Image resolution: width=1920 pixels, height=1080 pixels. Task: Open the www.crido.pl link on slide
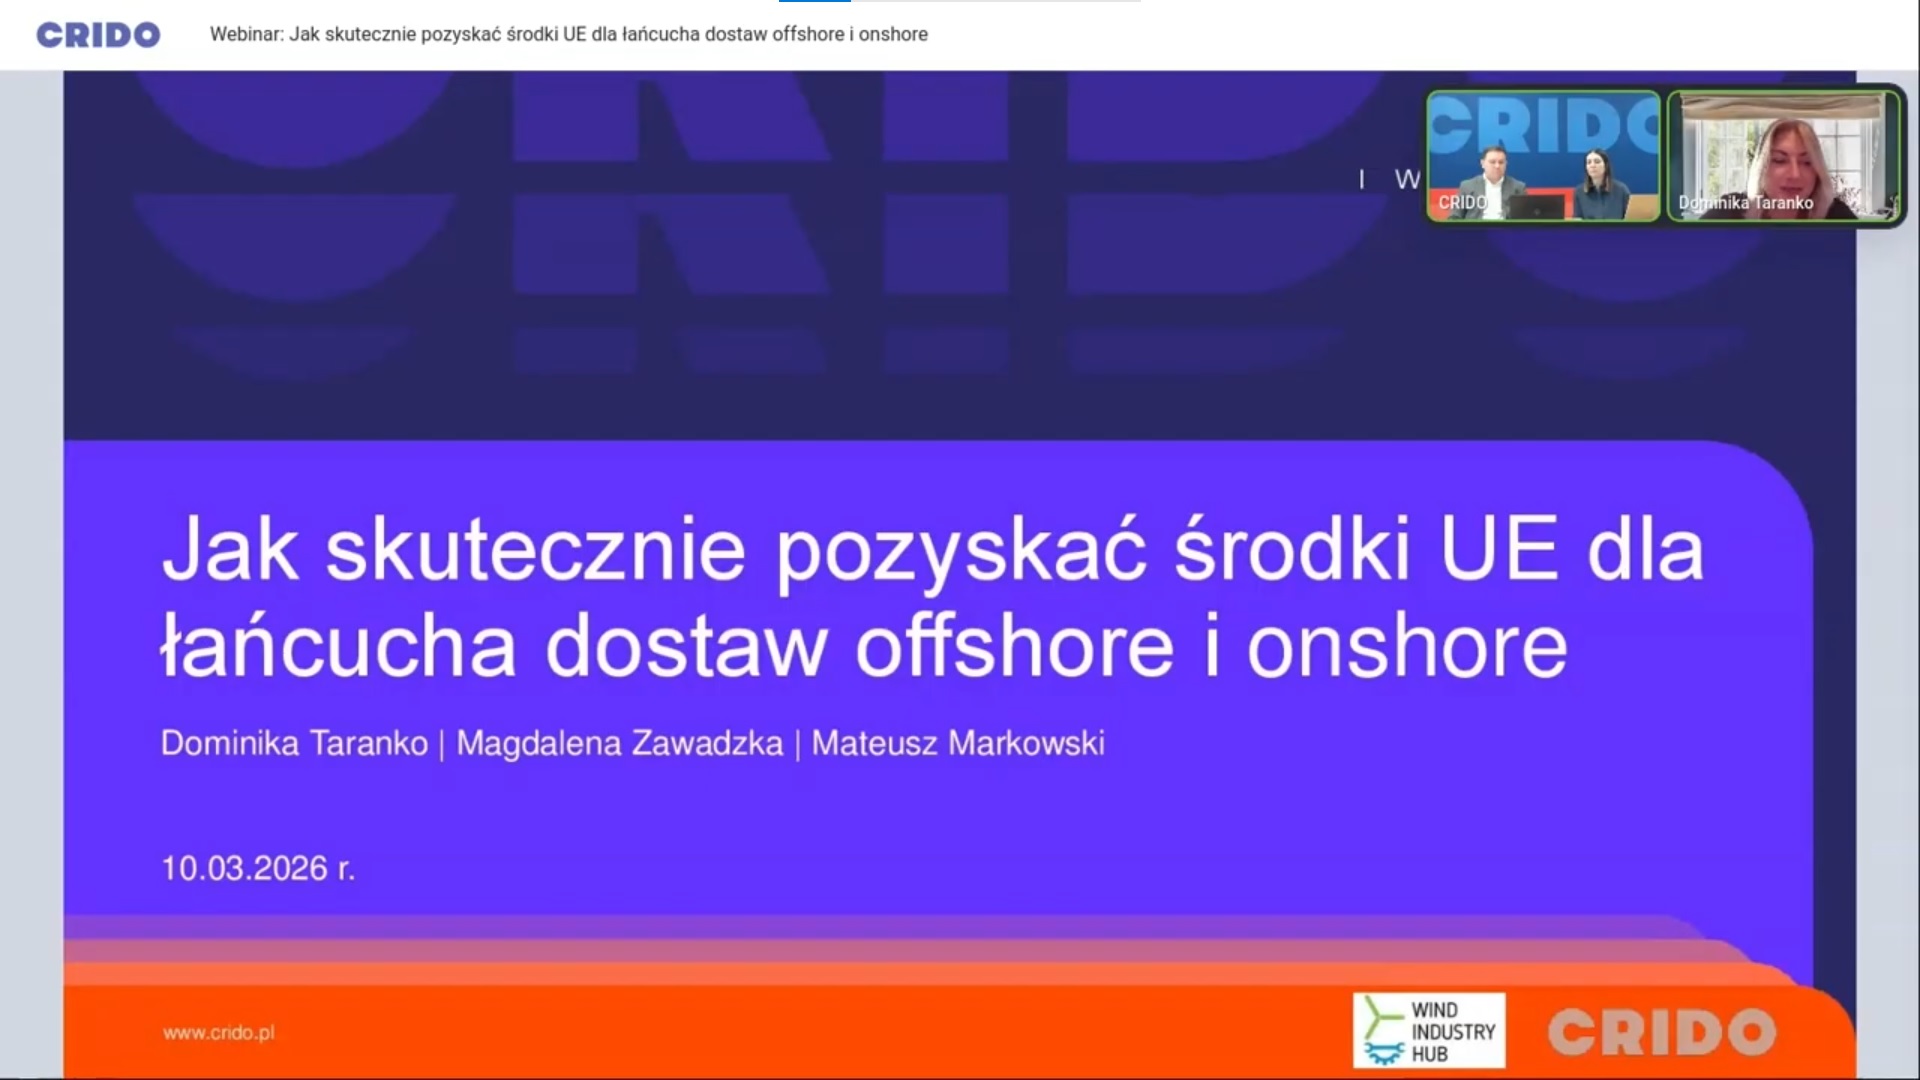(x=218, y=1033)
